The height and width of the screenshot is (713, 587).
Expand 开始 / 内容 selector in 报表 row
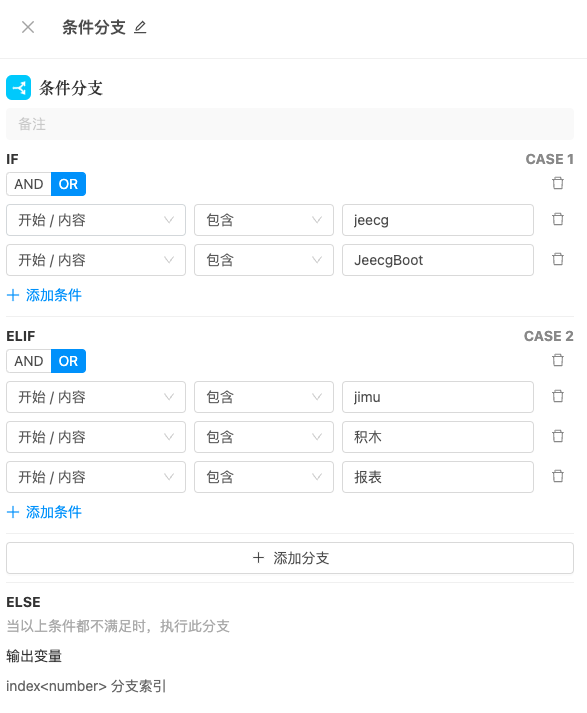96,477
